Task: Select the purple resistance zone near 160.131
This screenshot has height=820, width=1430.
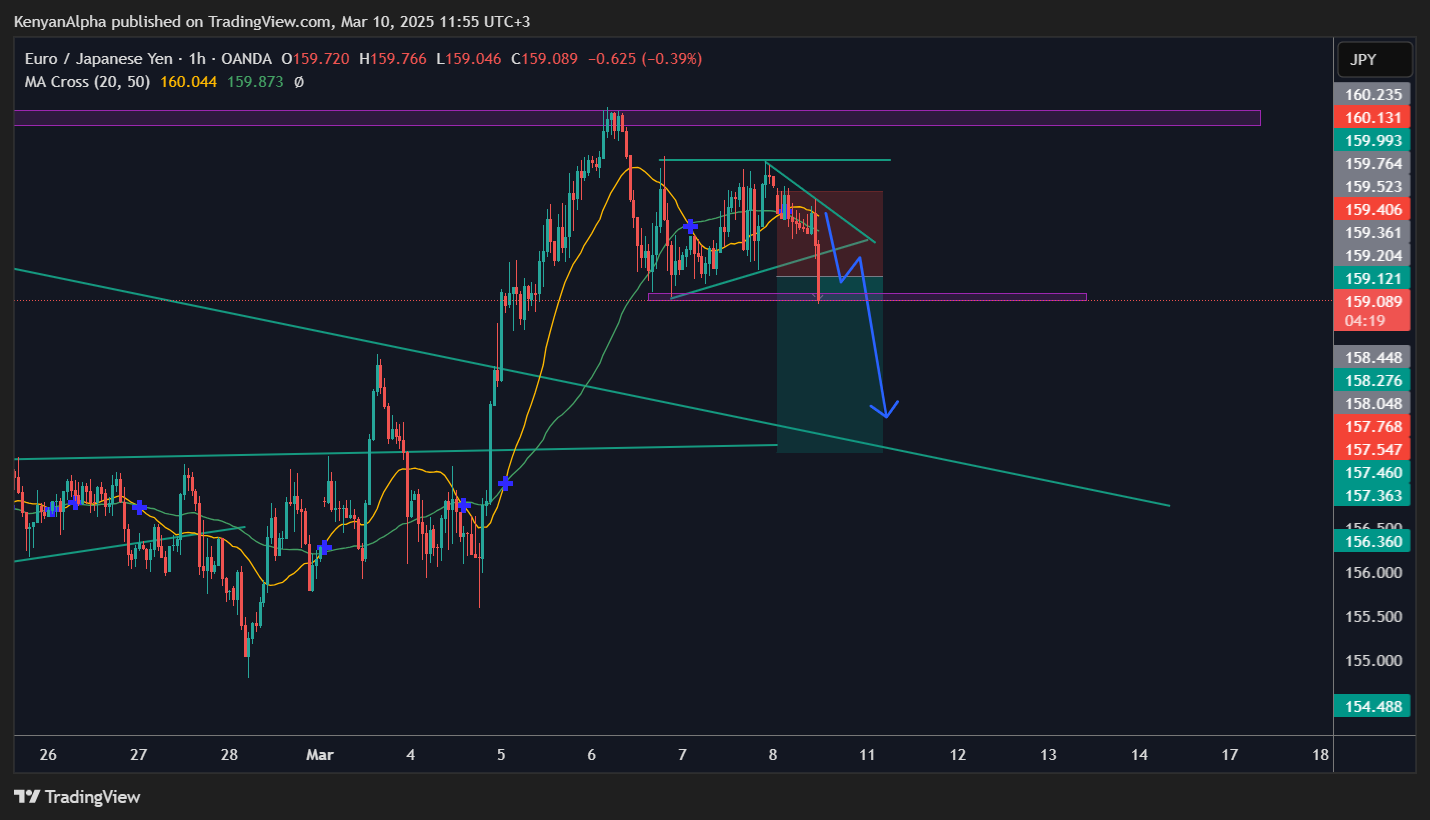Action: [637, 118]
